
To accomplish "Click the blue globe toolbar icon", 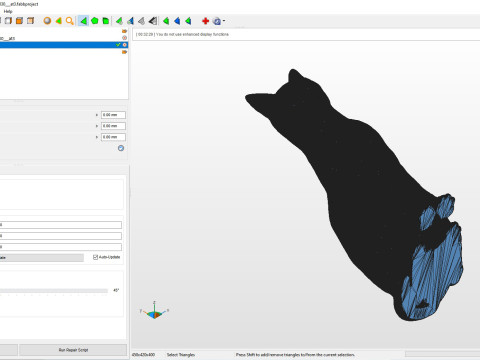I will click(217, 21).
